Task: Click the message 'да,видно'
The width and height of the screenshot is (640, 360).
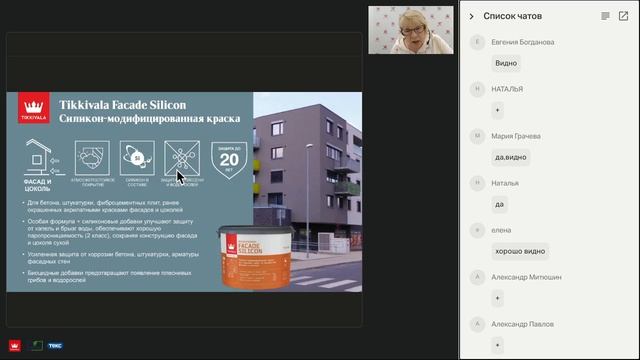Action: pyautogui.click(x=511, y=157)
